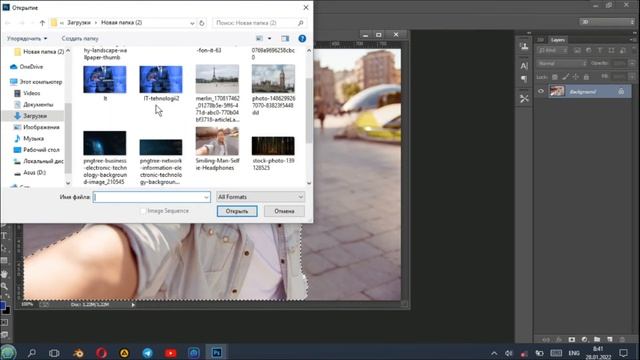
Task: Toggle lock image pixels brush icon
Action: pyautogui.click(x=565, y=77)
